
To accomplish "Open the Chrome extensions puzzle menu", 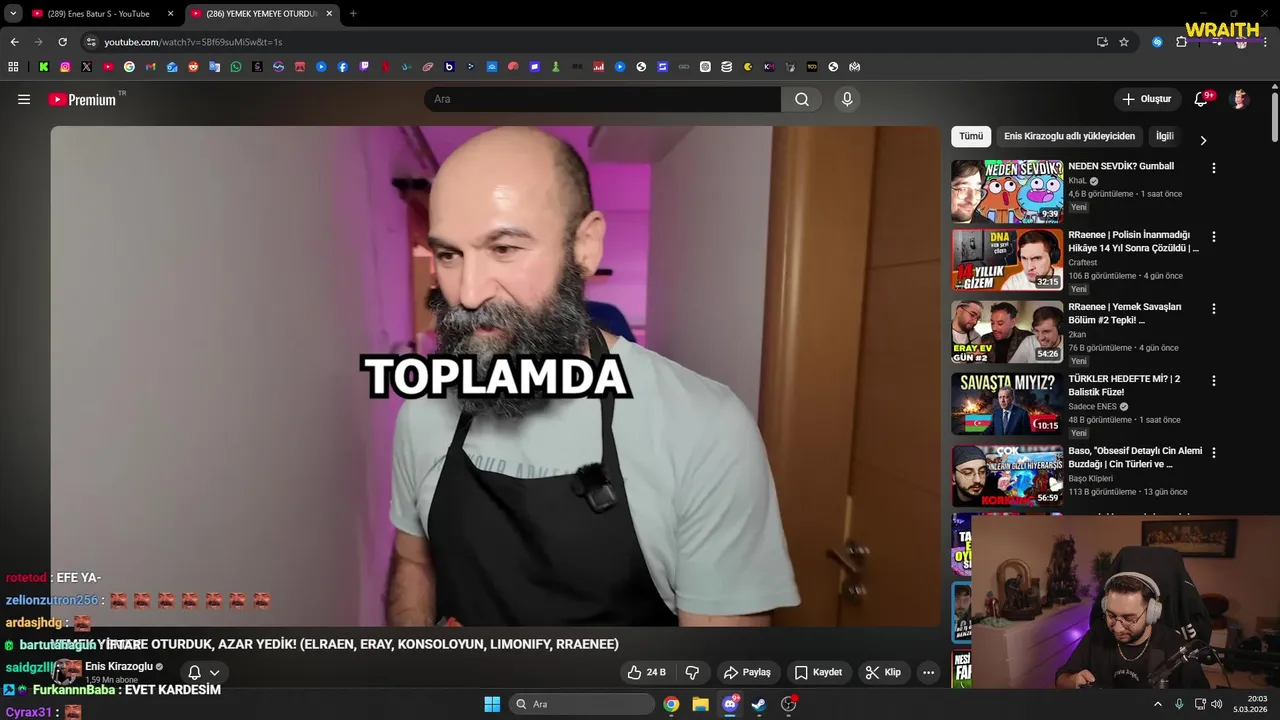I will coord(1181,42).
